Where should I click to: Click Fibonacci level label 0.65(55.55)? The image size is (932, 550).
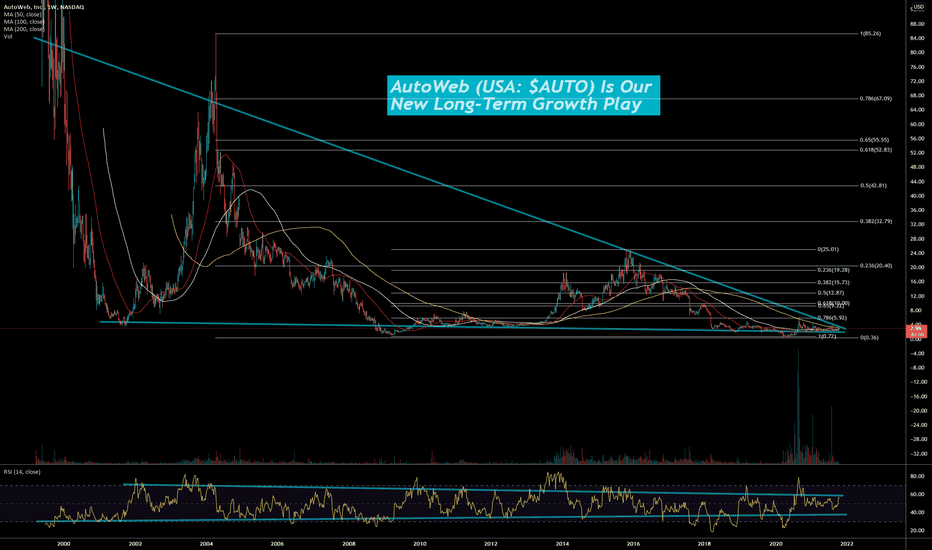(x=874, y=140)
